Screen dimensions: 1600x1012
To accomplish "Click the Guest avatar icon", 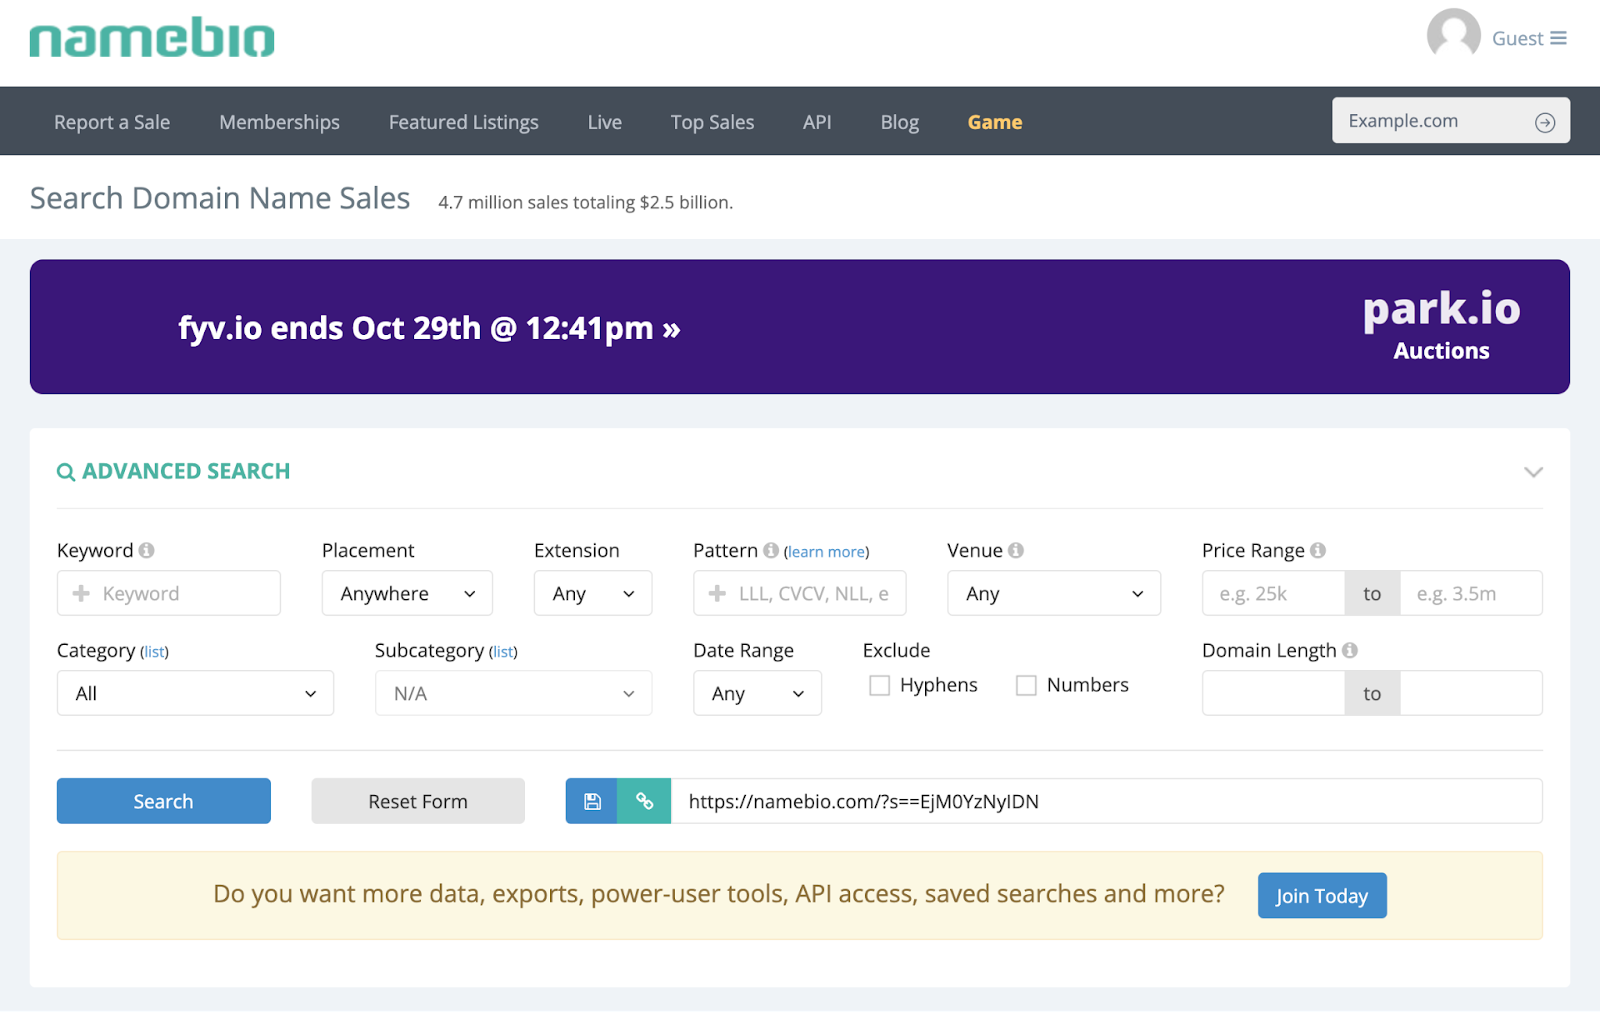I will click(x=1453, y=35).
